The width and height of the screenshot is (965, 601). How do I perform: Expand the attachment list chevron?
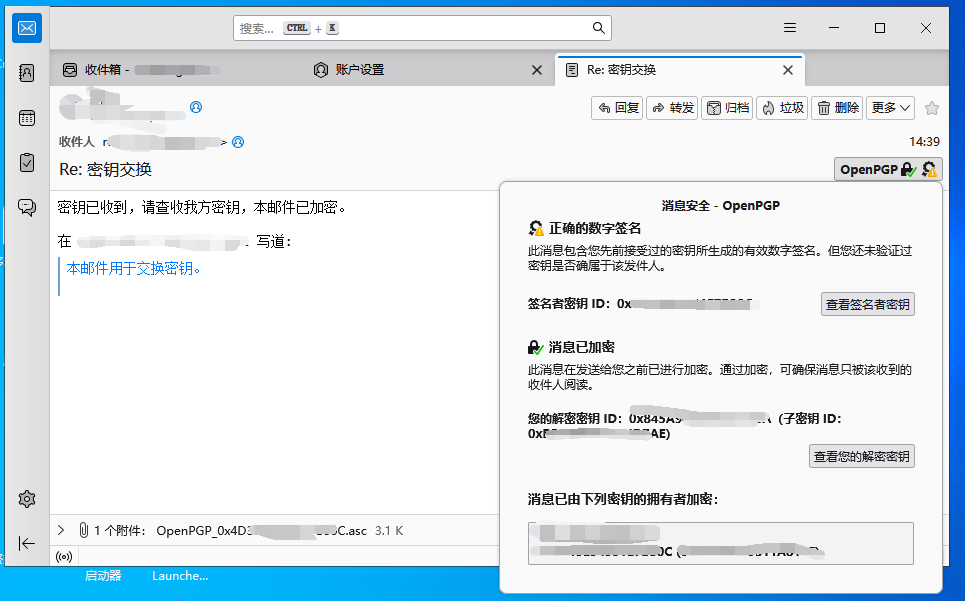(x=61, y=531)
